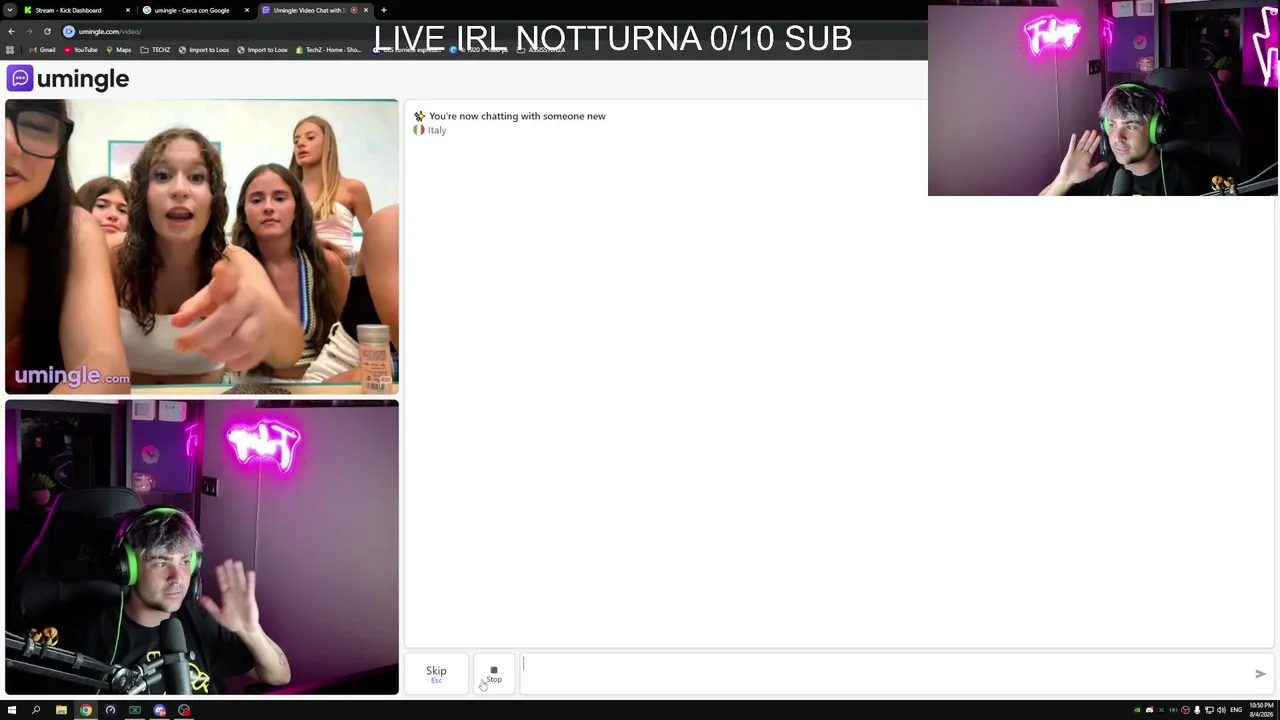Open the first Import to Loox bookmark
This screenshot has width=1280, height=720.
point(204,50)
